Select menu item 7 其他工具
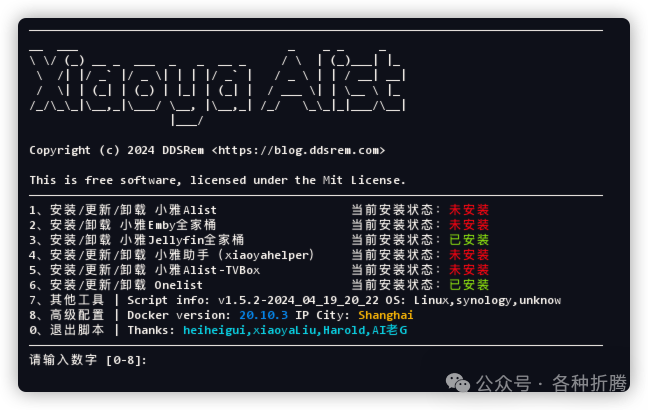The width and height of the screenshot is (648, 410). pos(67,300)
